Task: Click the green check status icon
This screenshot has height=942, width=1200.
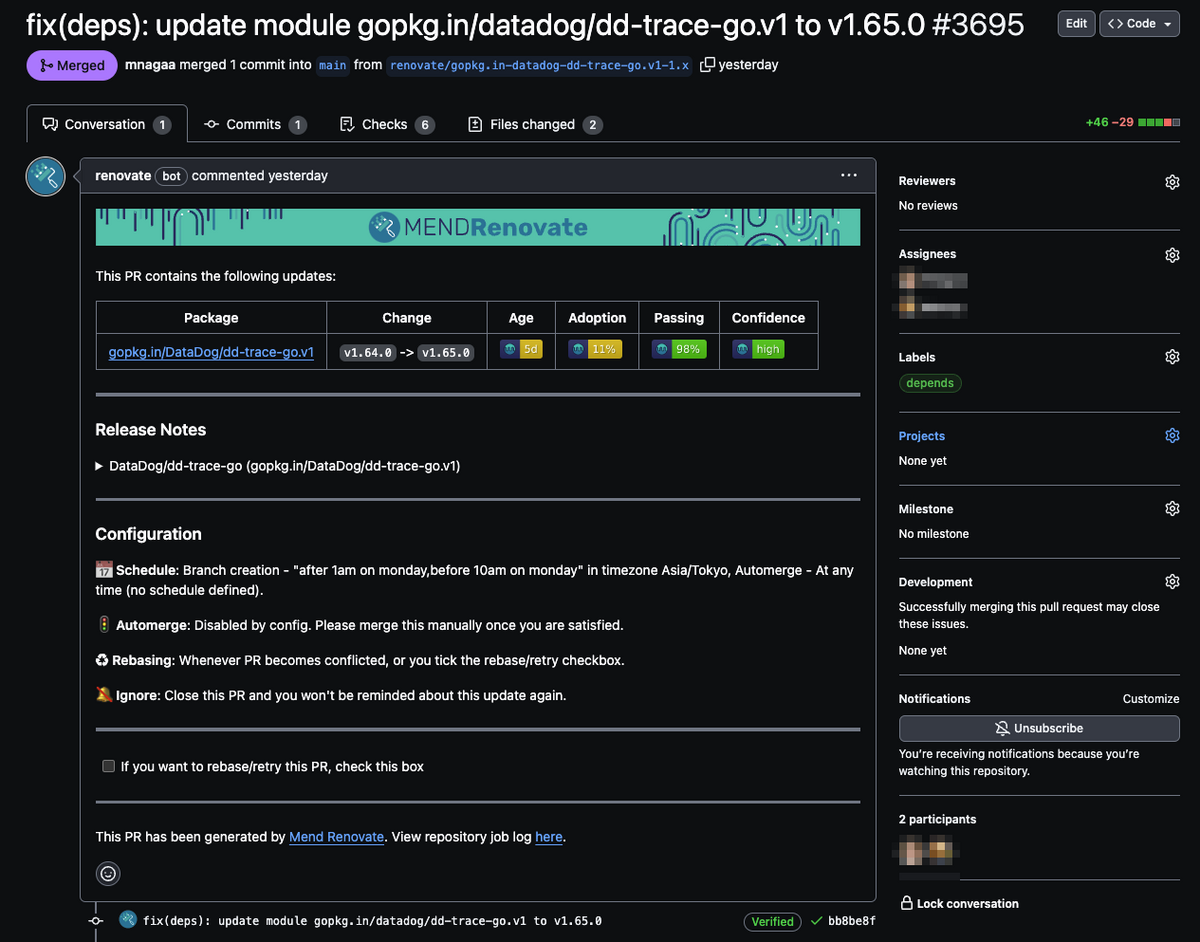Action: (816, 921)
